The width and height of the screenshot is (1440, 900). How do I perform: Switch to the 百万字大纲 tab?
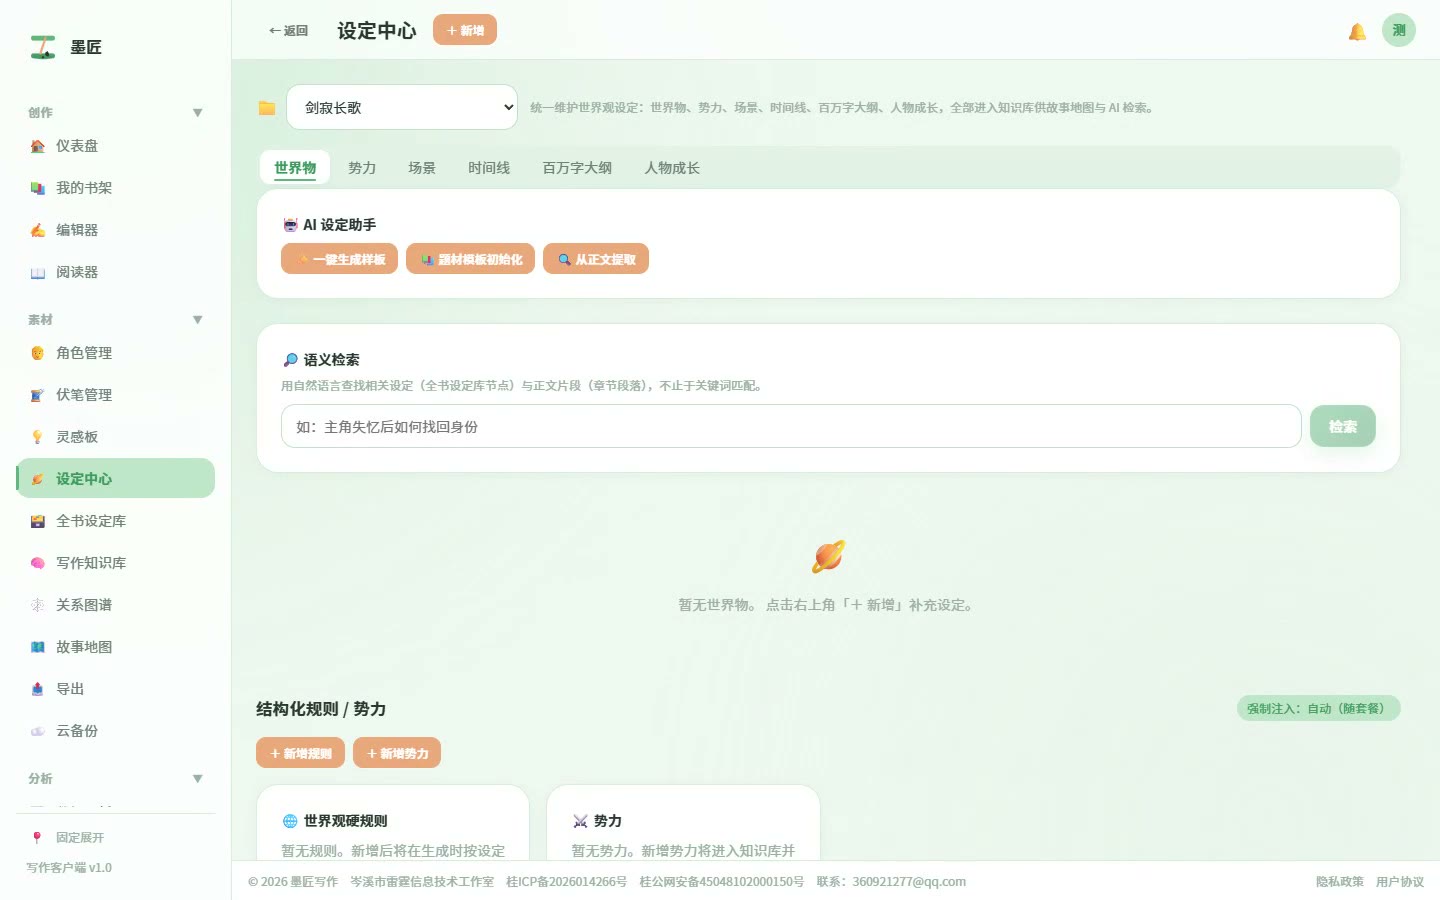pyautogui.click(x=577, y=168)
